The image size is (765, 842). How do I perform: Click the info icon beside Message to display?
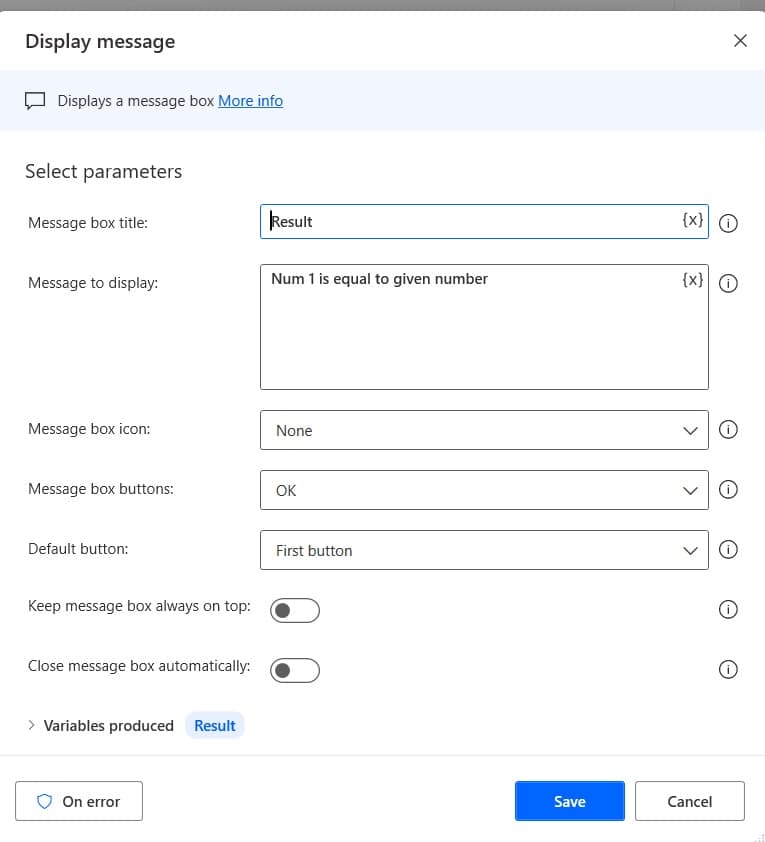coord(728,283)
